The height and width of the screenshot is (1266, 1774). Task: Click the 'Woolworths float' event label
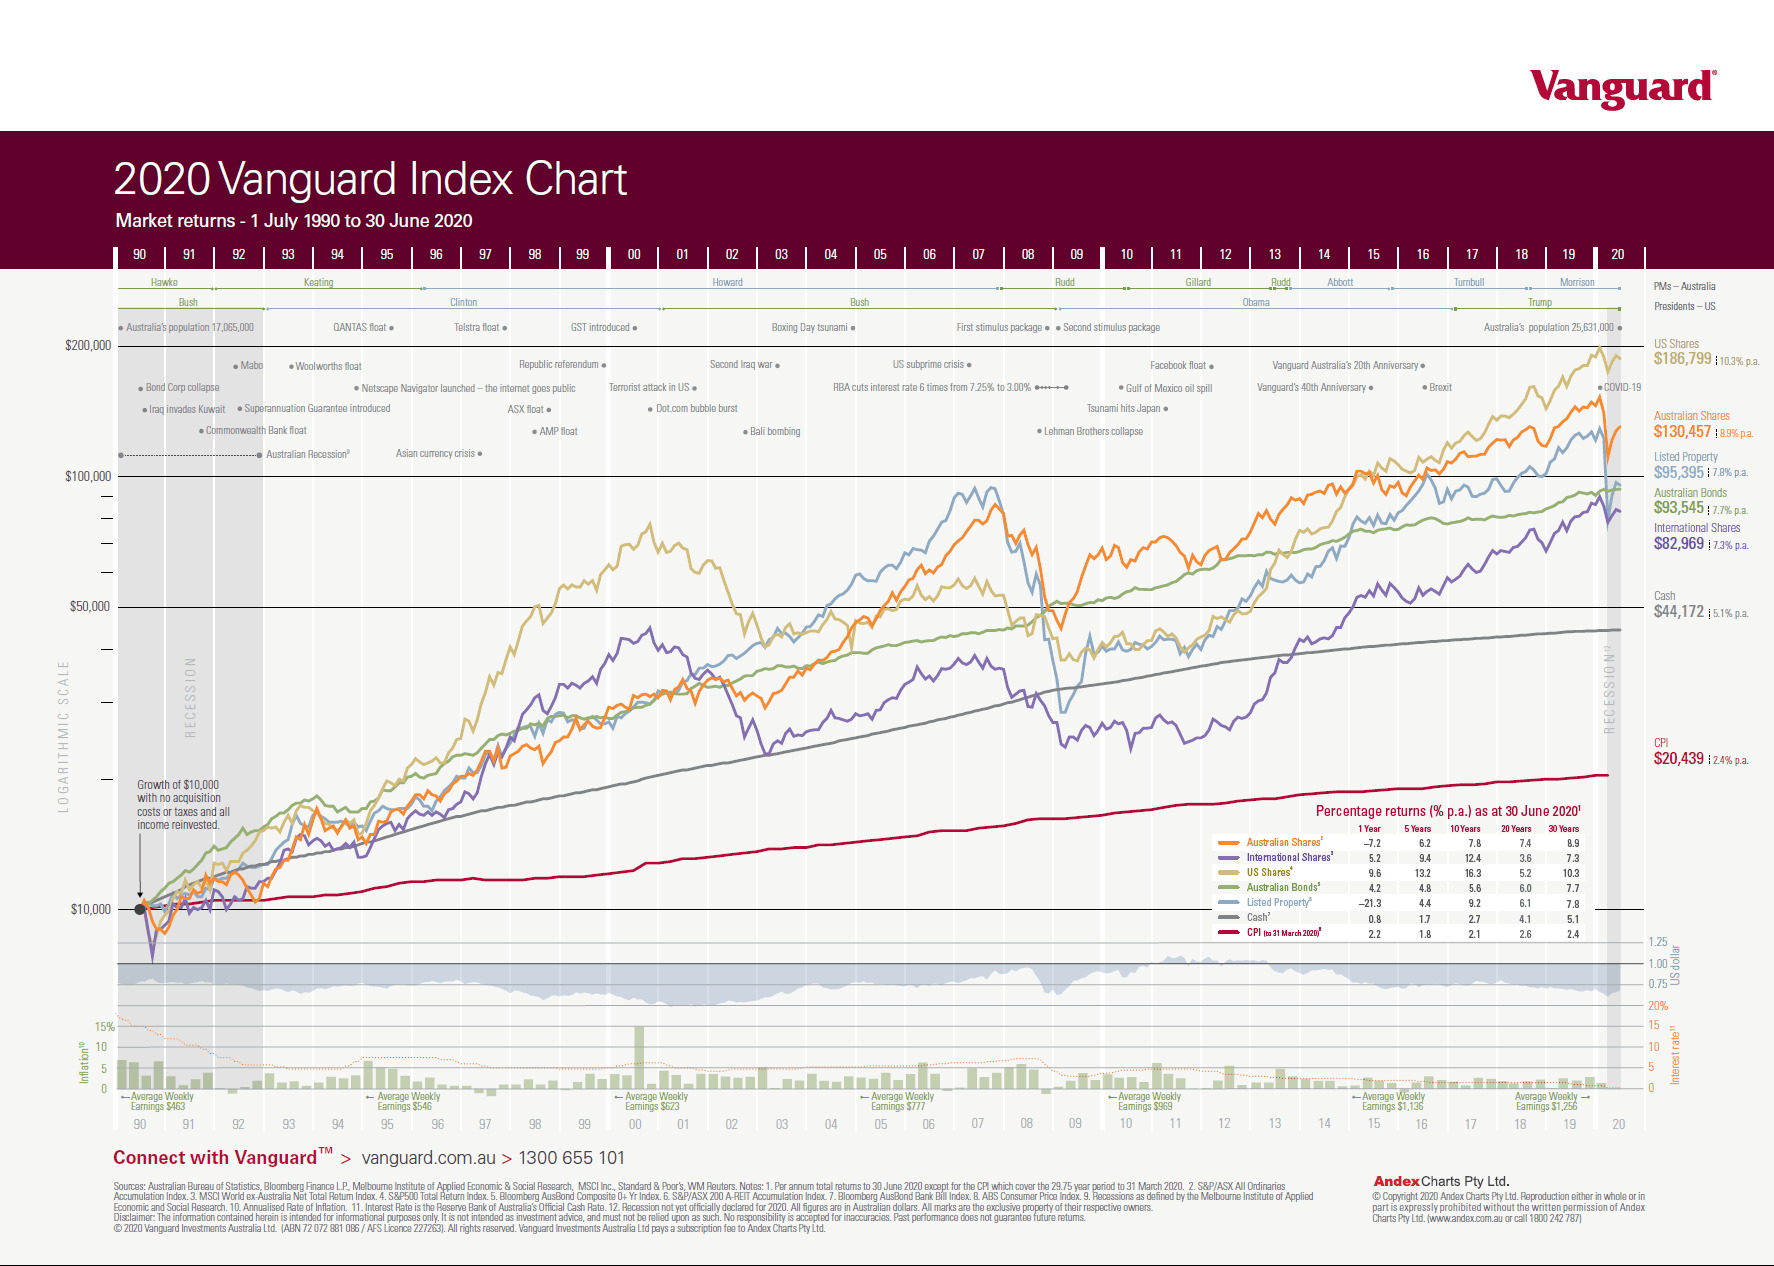point(328,366)
